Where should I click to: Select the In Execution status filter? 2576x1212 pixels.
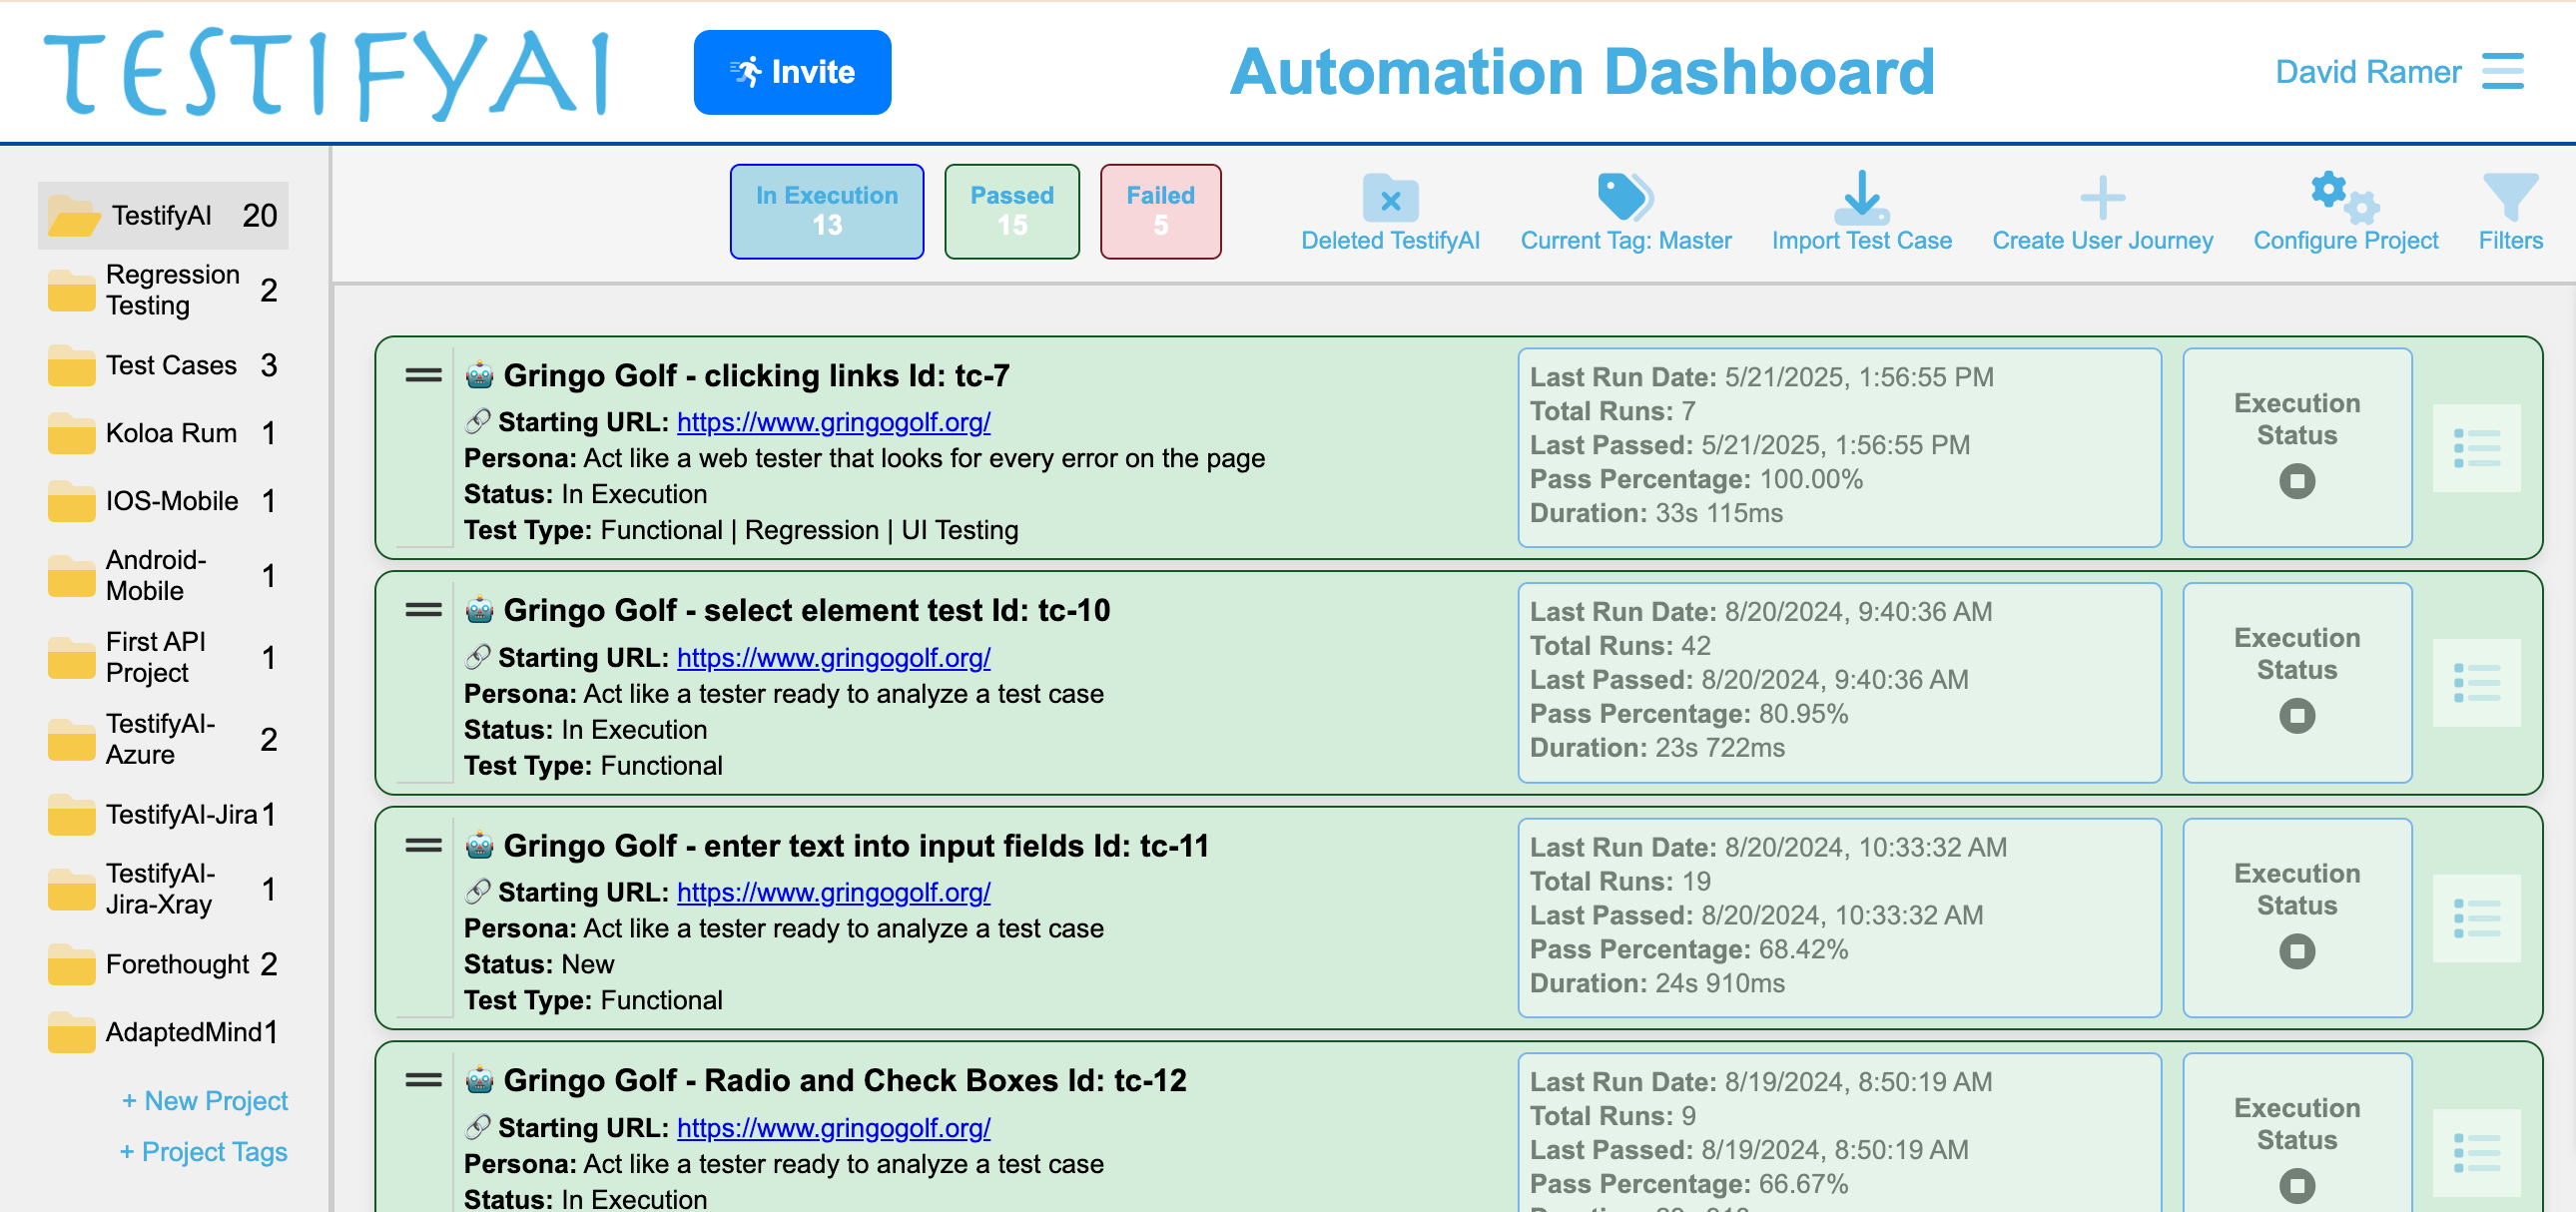click(x=826, y=211)
